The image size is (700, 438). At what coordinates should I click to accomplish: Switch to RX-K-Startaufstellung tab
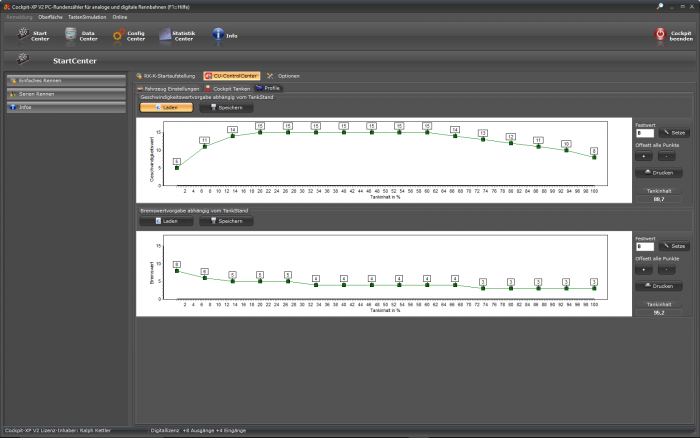coord(167,76)
